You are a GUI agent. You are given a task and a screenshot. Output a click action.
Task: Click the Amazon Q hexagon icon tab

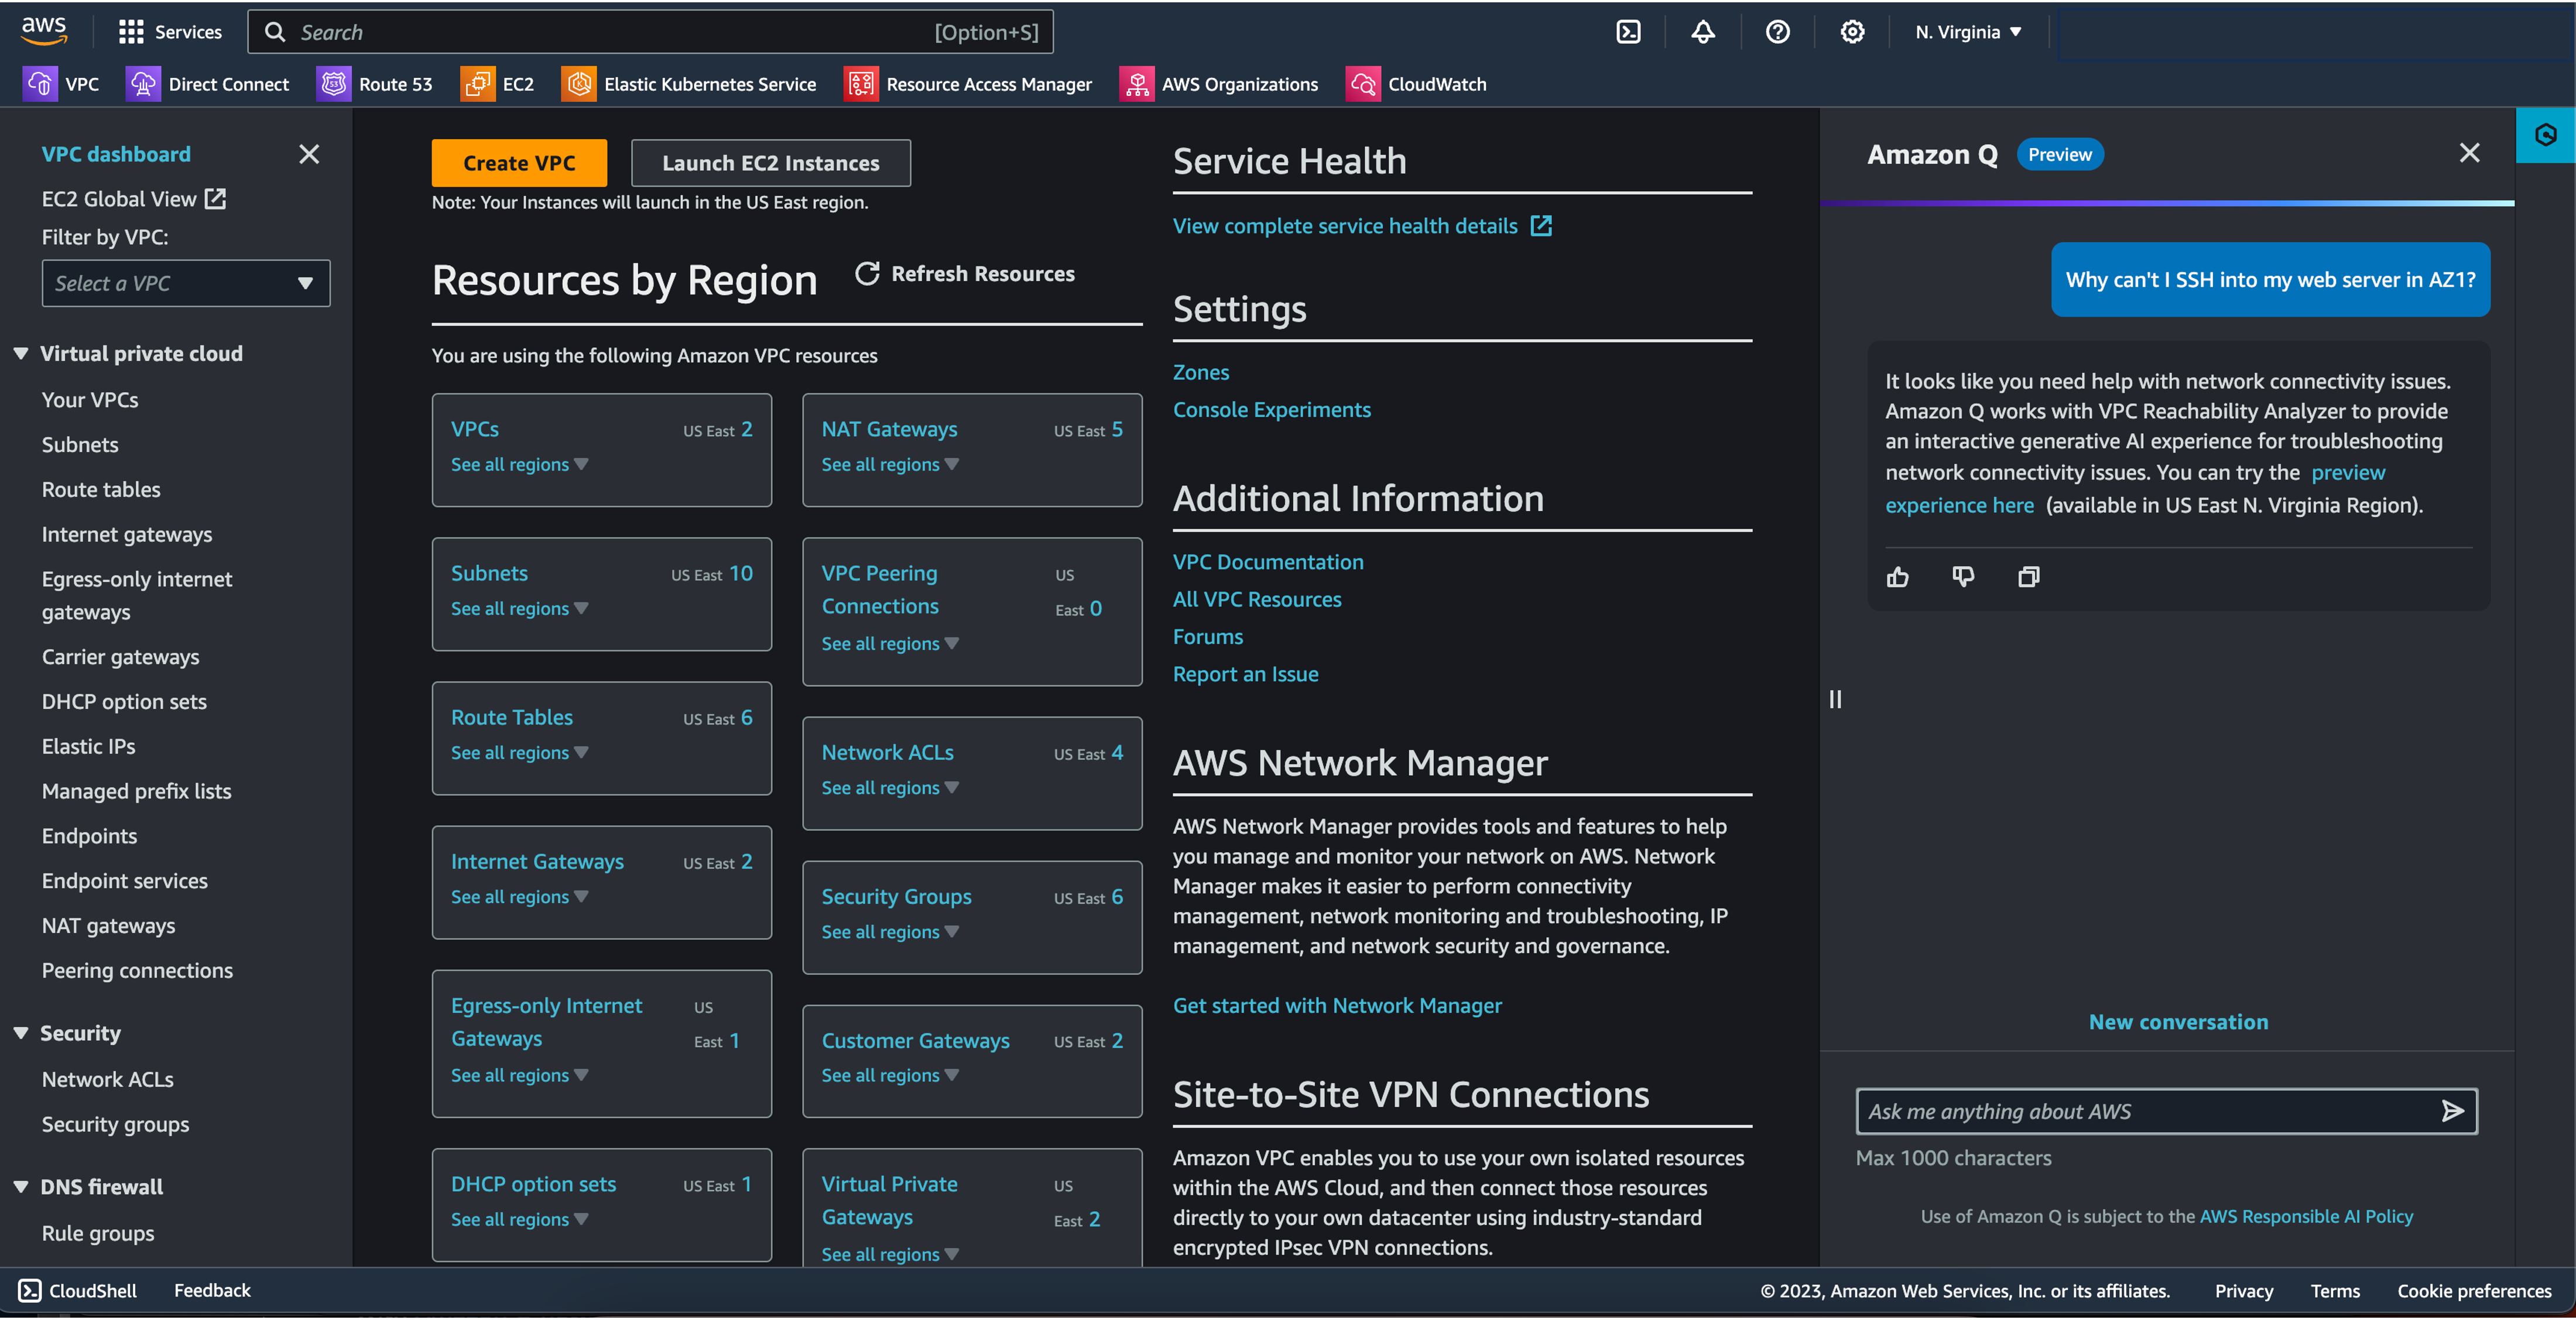[x=2545, y=135]
